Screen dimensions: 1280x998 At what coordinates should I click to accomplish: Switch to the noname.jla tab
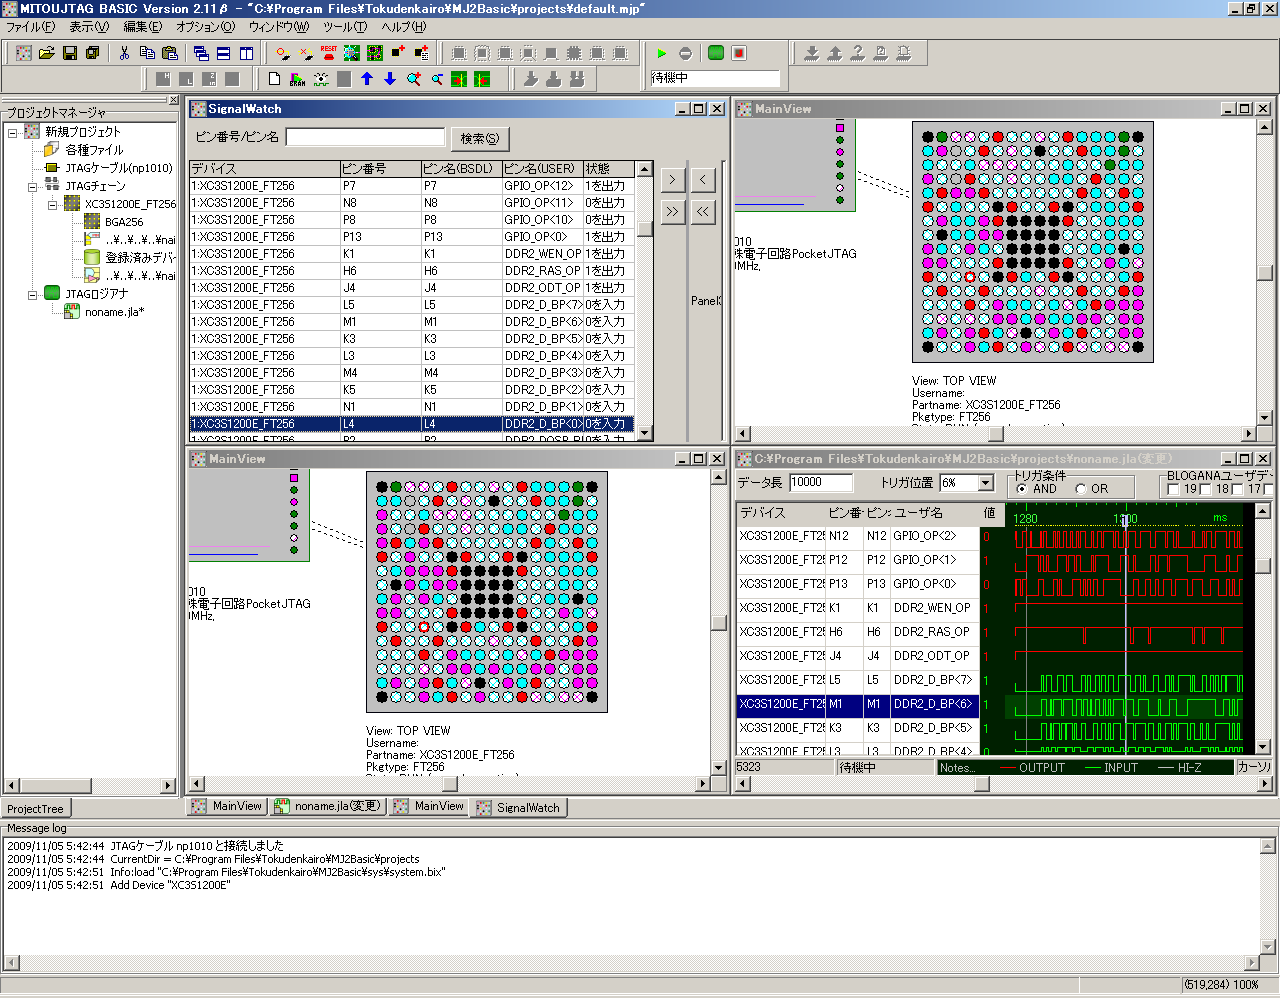(x=328, y=806)
